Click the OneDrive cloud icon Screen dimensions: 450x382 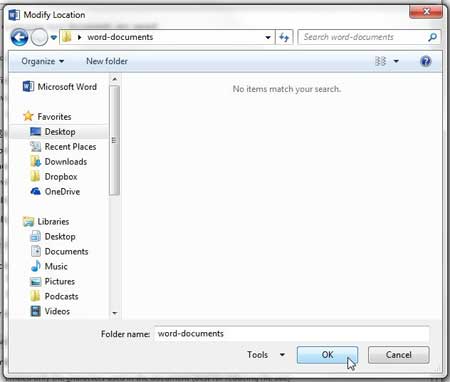pos(36,191)
